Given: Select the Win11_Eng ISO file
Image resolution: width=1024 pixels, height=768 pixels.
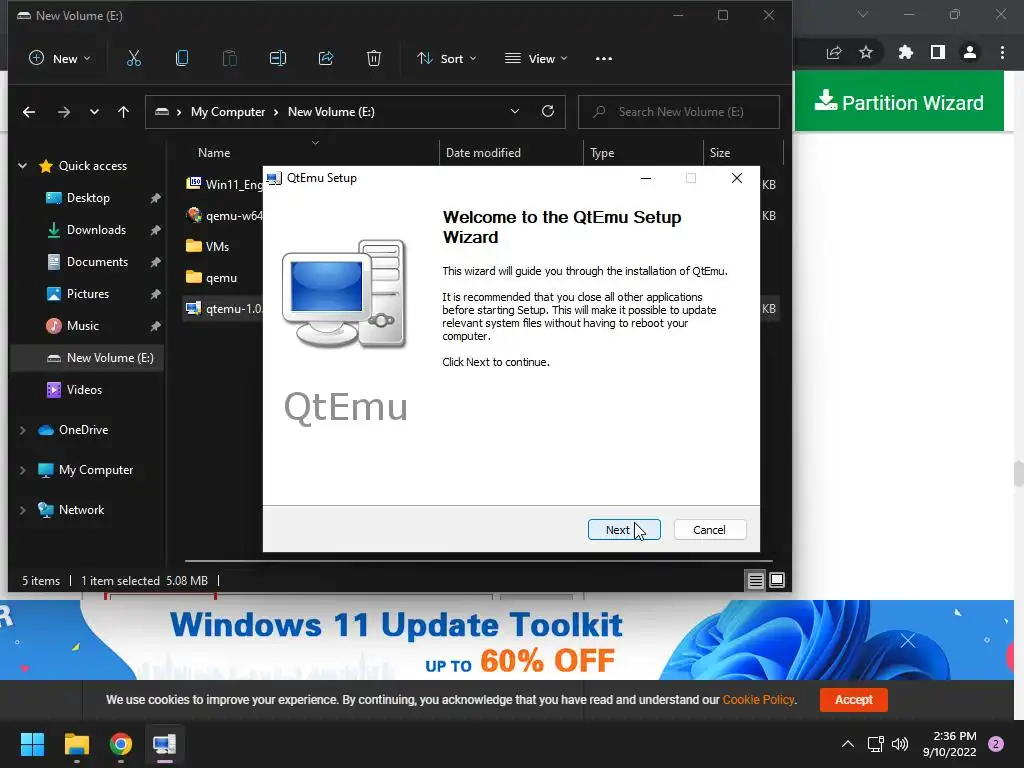Looking at the screenshot, I should [223, 185].
